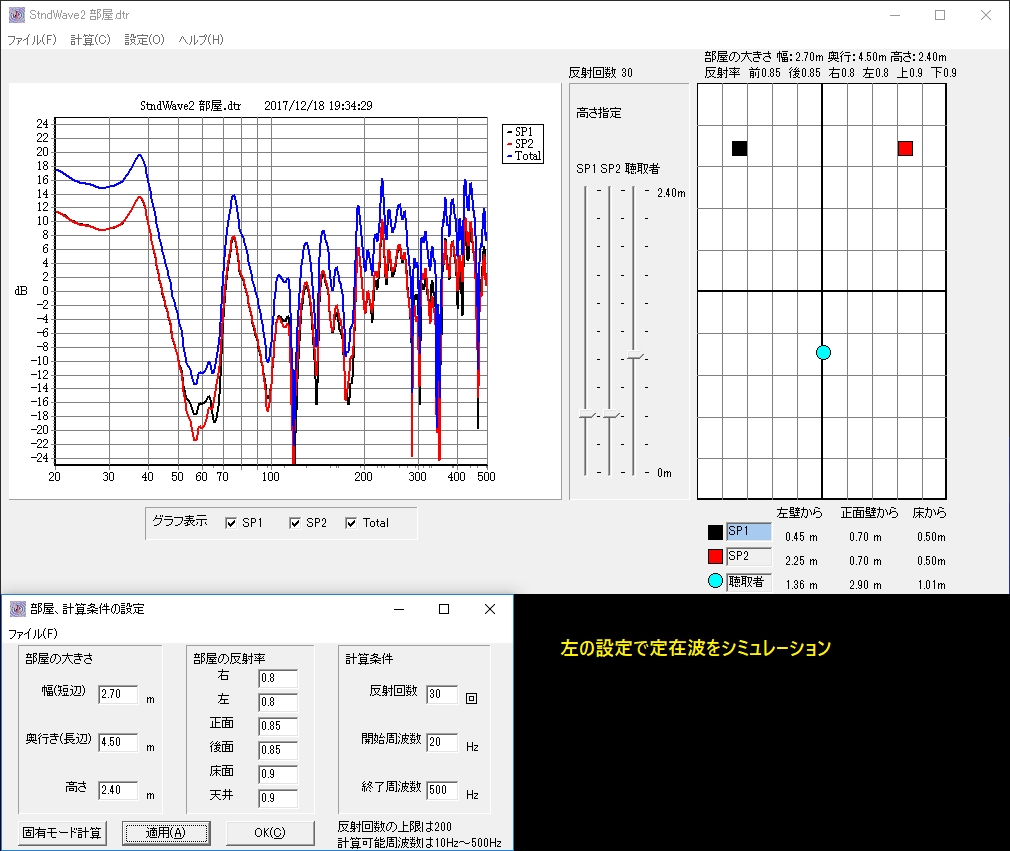This screenshot has height=851, width=1010.
Task: Minimize the StndWave2 main window
Action: coord(895,15)
